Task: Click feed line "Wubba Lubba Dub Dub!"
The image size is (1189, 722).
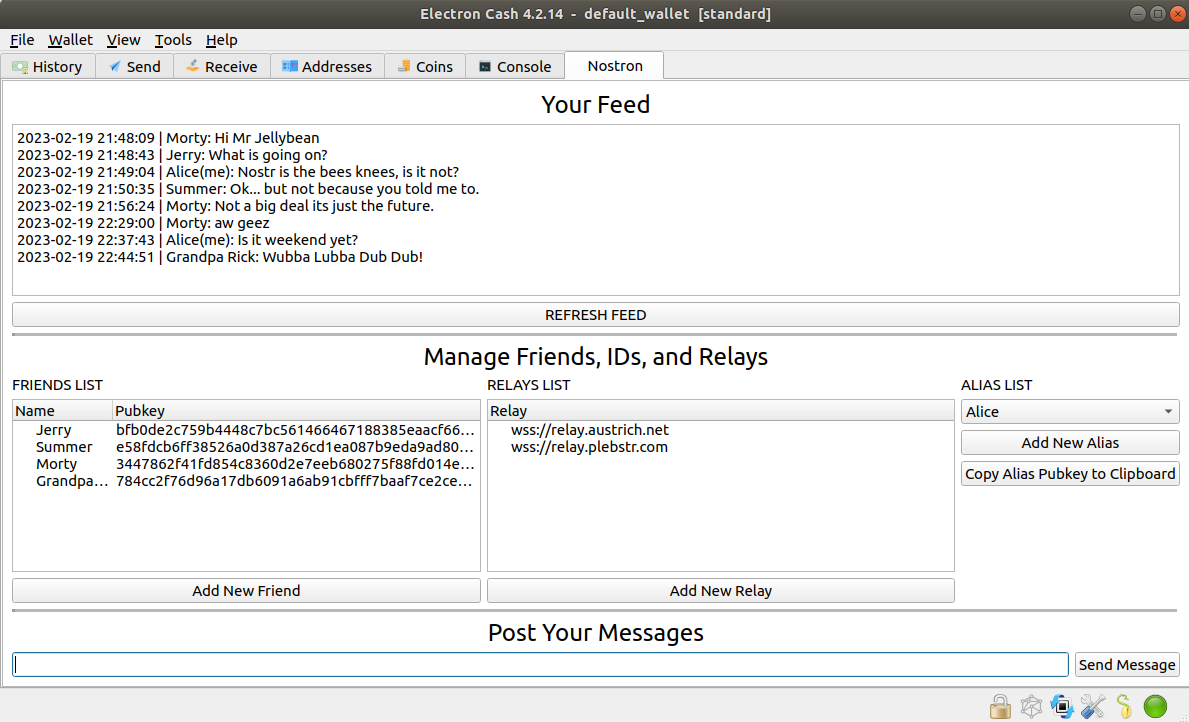Action: [x=220, y=257]
